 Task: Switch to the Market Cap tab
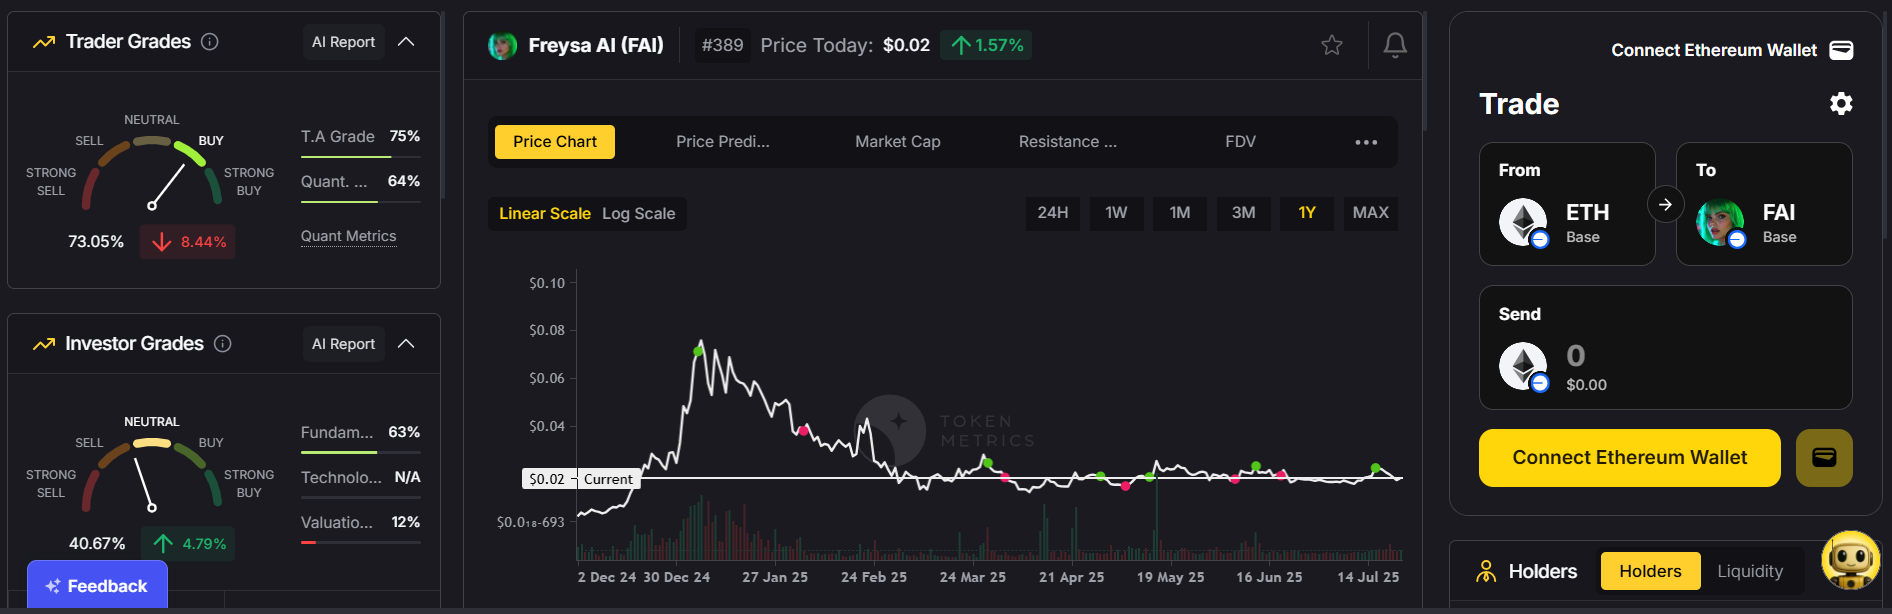tap(898, 142)
